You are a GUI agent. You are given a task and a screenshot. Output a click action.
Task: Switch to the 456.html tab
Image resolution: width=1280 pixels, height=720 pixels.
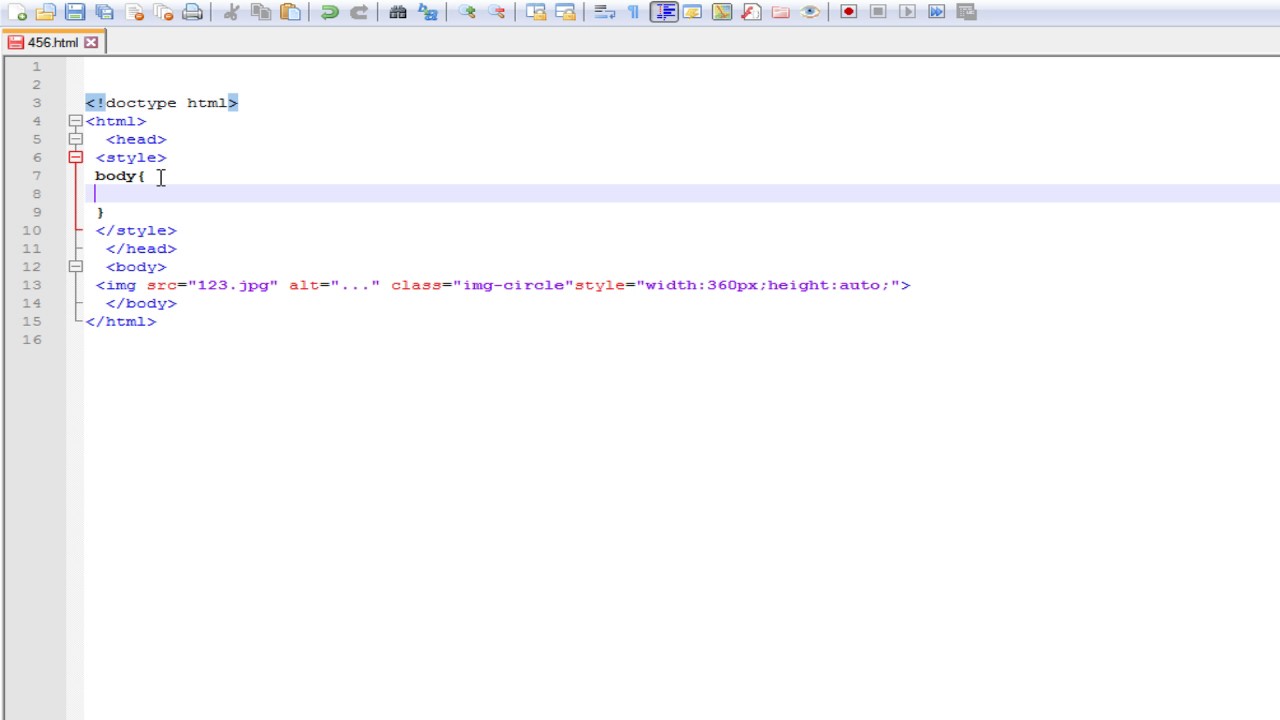coord(53,43)
